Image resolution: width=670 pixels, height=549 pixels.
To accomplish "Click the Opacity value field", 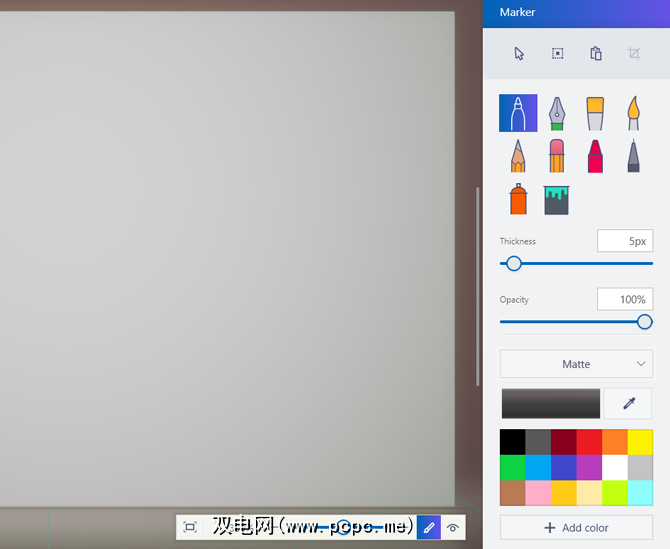I will point(625,299).
